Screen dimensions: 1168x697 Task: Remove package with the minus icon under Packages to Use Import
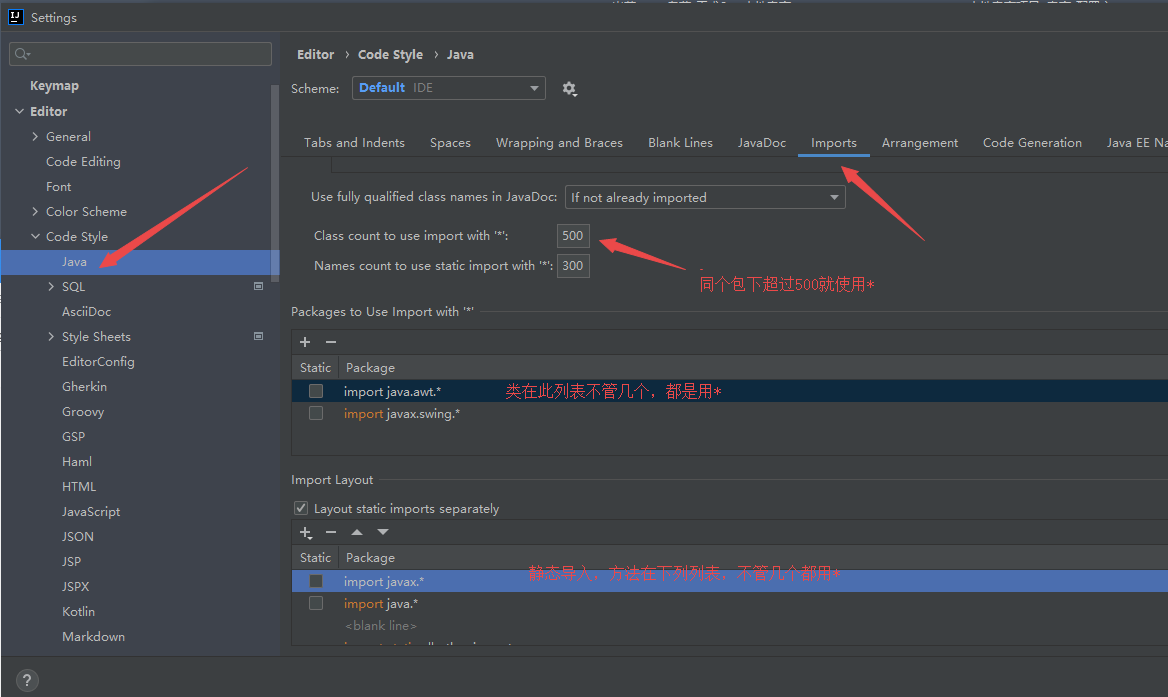point(331,342)
